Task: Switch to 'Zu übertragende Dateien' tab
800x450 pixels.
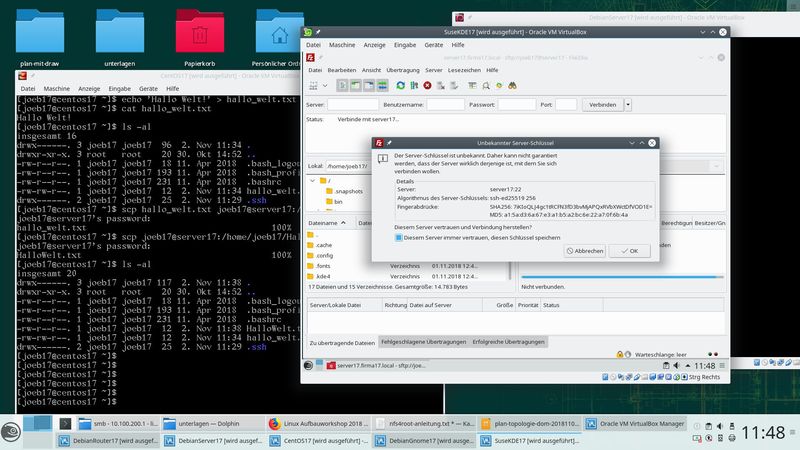Action: tap(342, 343)
